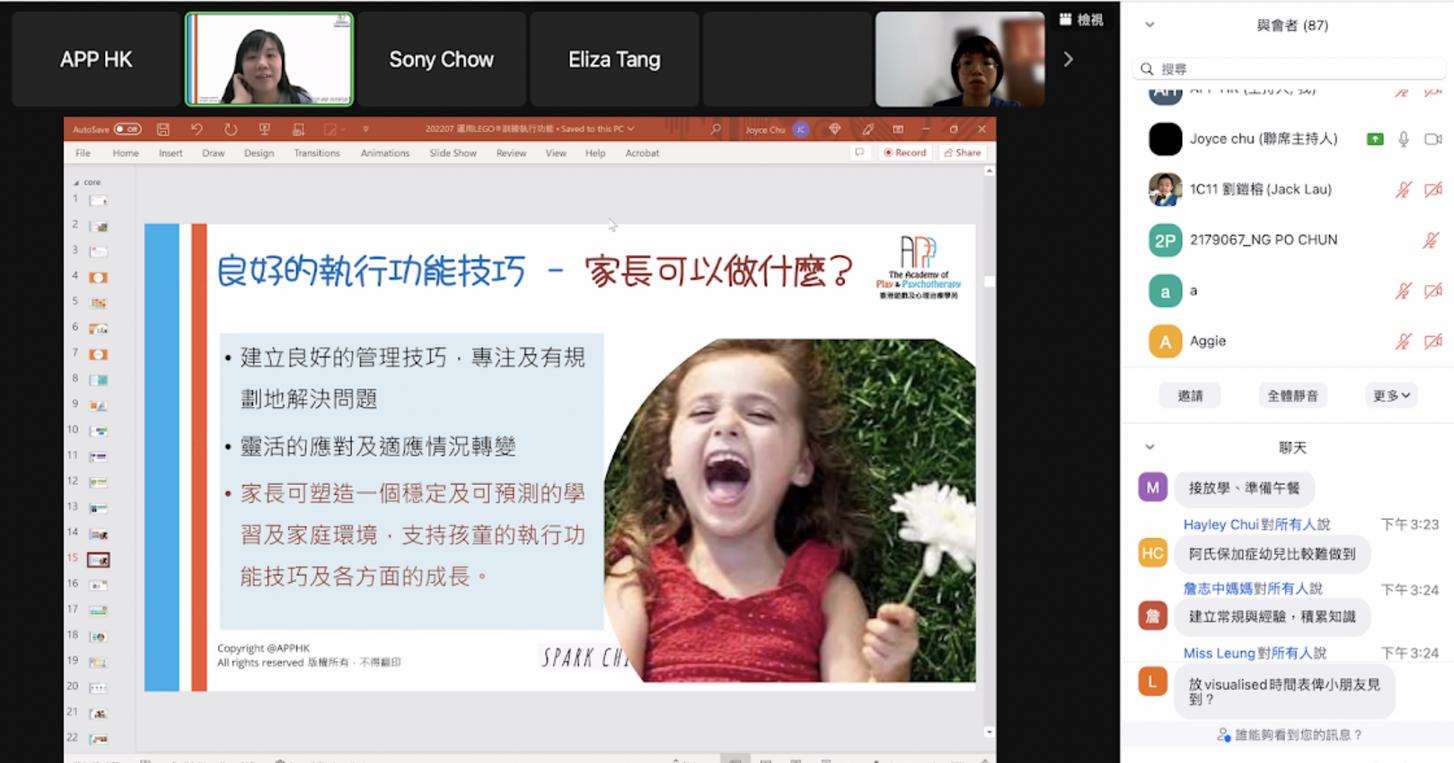
Task: Switch to the Design ribbon tab
Action: [x=259, y=153]
